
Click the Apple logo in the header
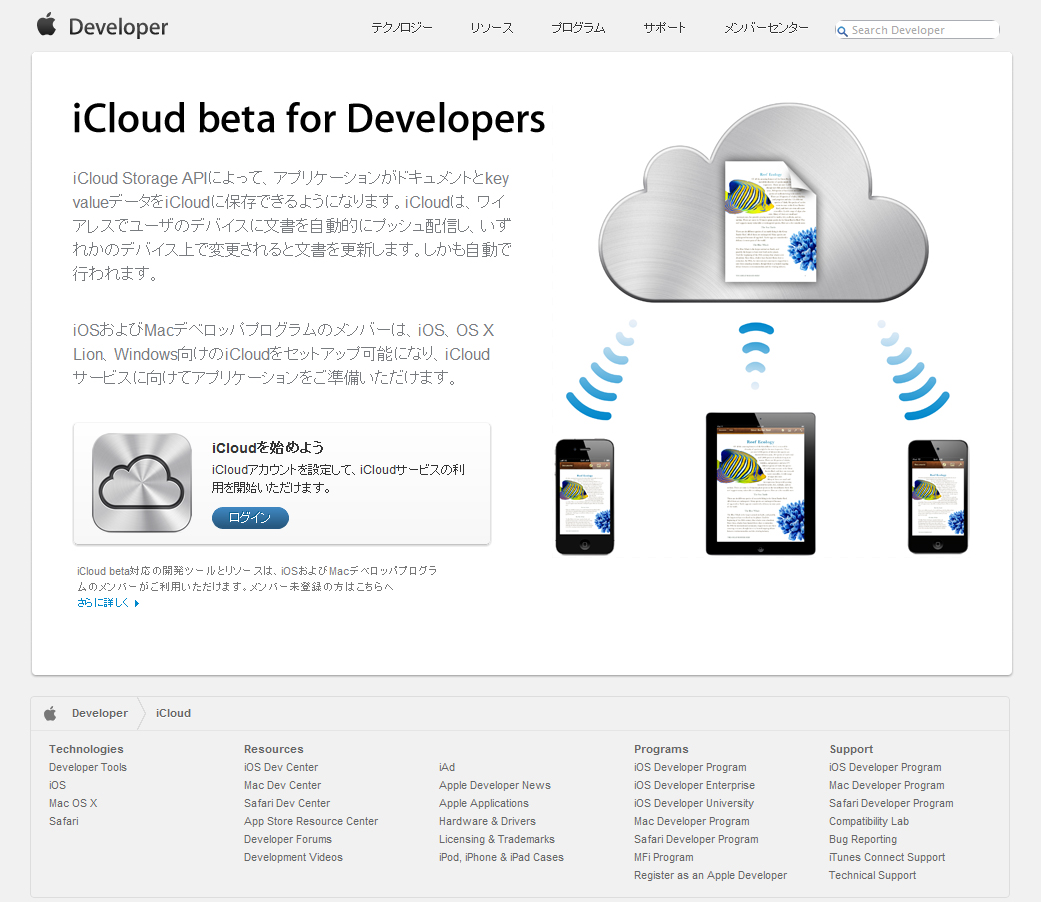(x=46, y=25)
